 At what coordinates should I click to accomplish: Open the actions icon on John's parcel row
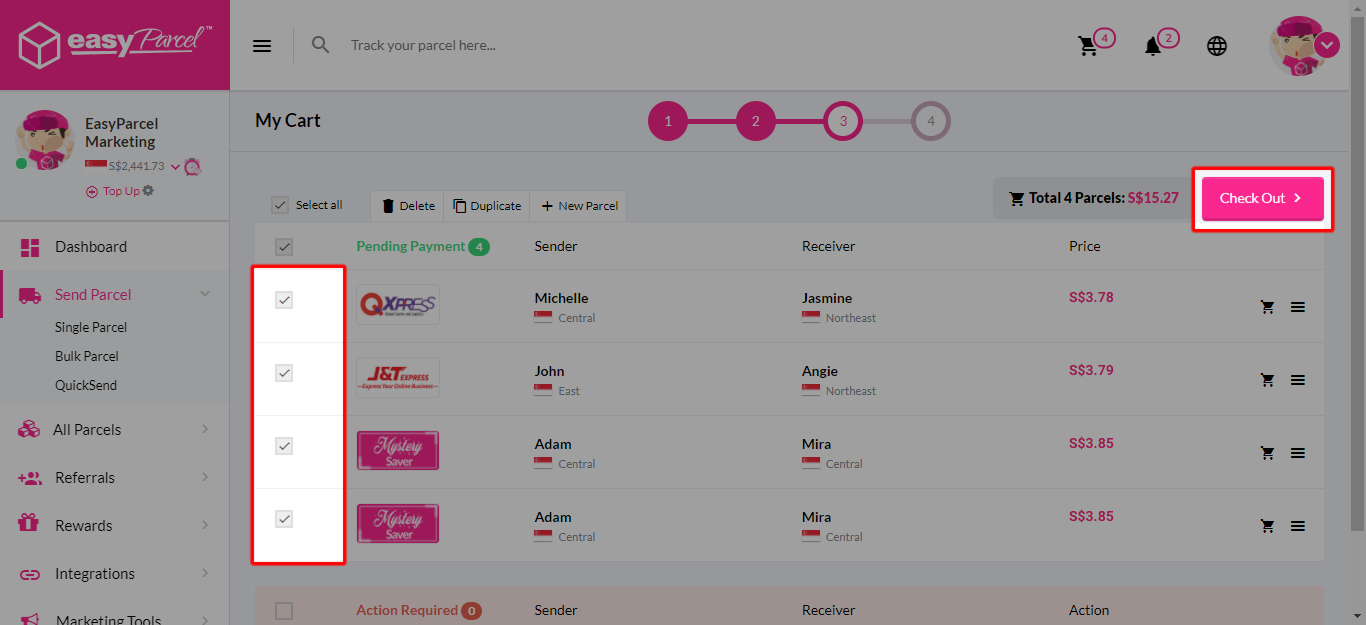point(1298,380)
